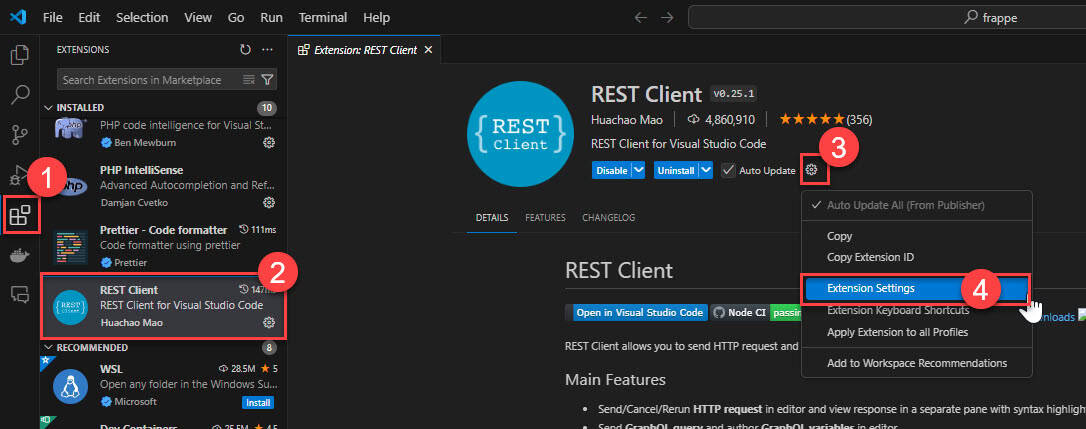Open Extensions panel more actions menu
Screen dimensions: 1086x429
coord(267,50)
